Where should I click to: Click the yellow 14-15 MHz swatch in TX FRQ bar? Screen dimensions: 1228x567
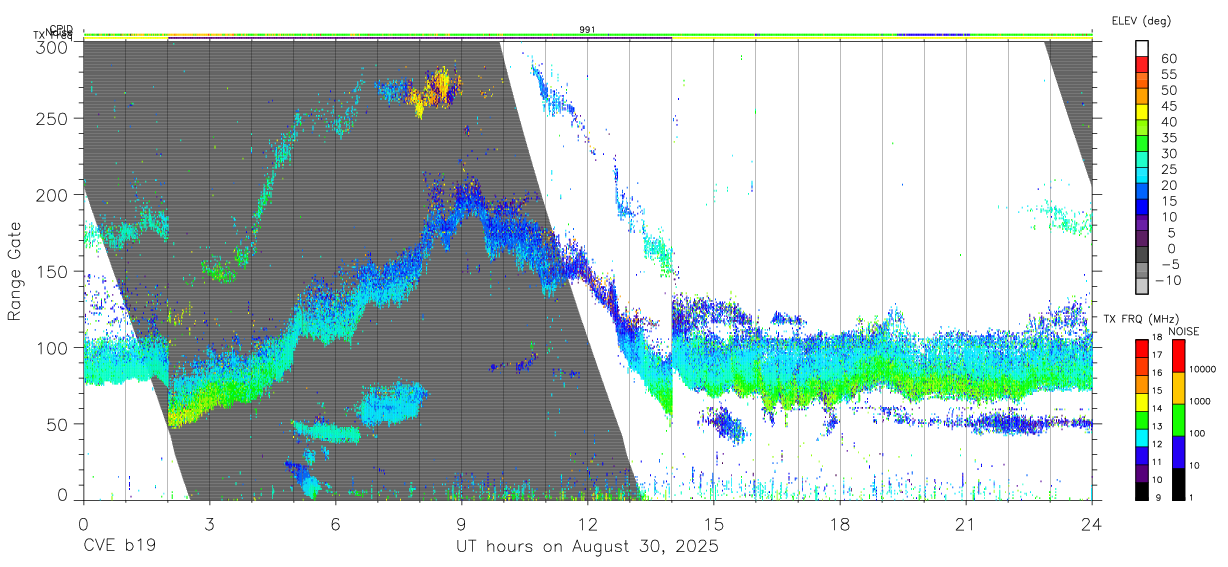coord(1142,400)
